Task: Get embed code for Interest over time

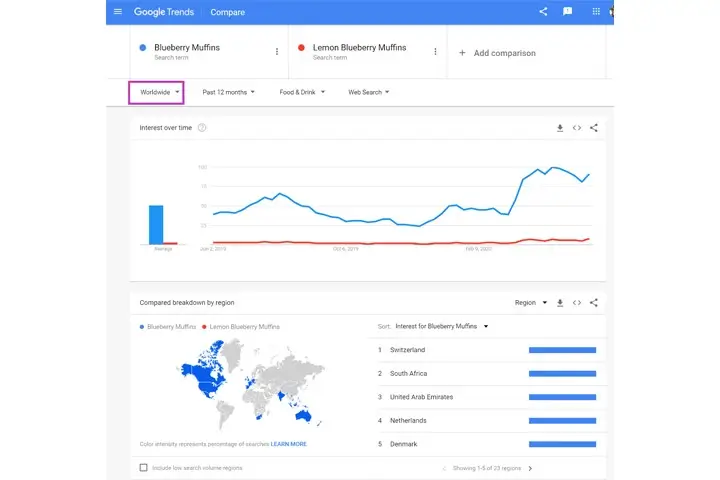Action: (577, 128)
